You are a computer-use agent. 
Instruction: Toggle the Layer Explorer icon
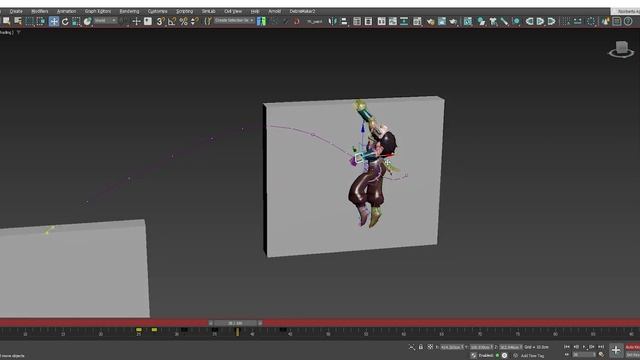click(x=368, y=21)
